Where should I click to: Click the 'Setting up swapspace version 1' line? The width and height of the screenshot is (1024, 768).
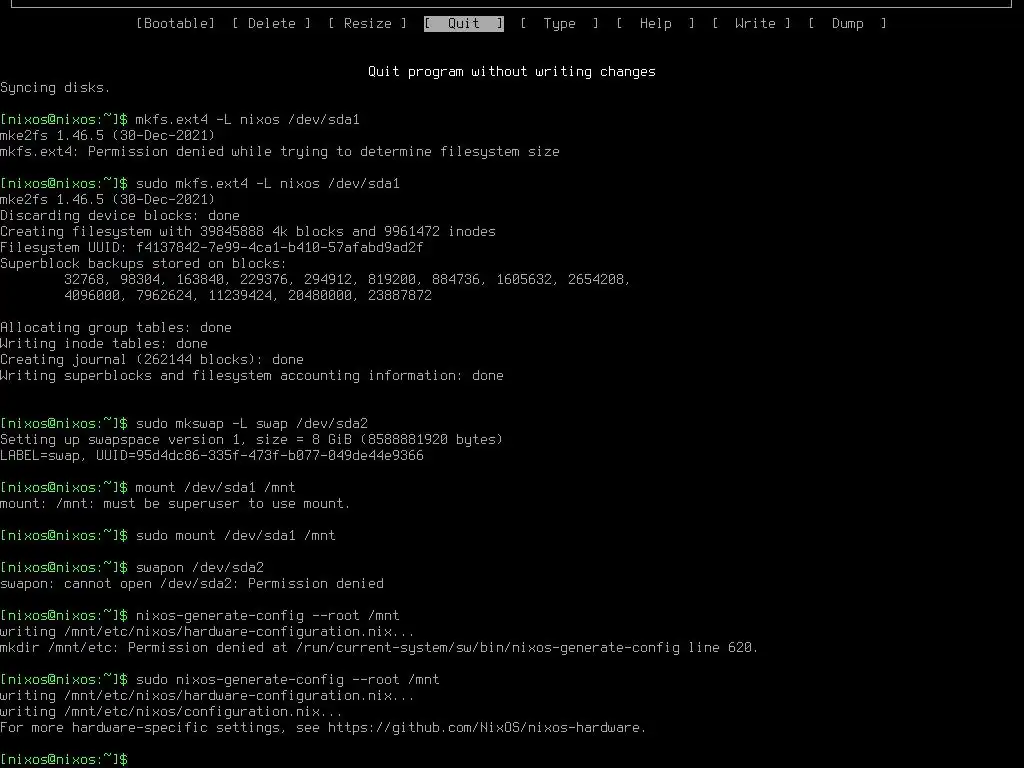coord(251,440)
